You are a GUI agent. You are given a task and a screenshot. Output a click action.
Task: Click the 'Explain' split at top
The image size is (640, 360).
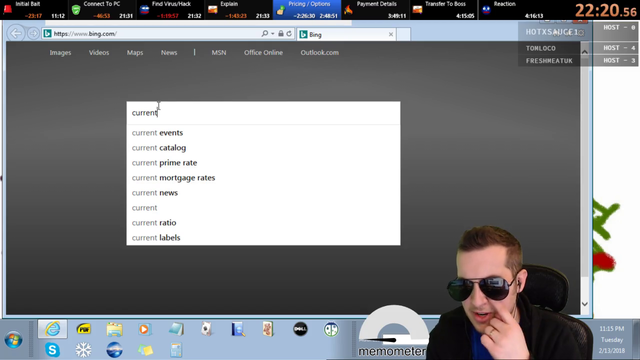[x=238, y=10]
